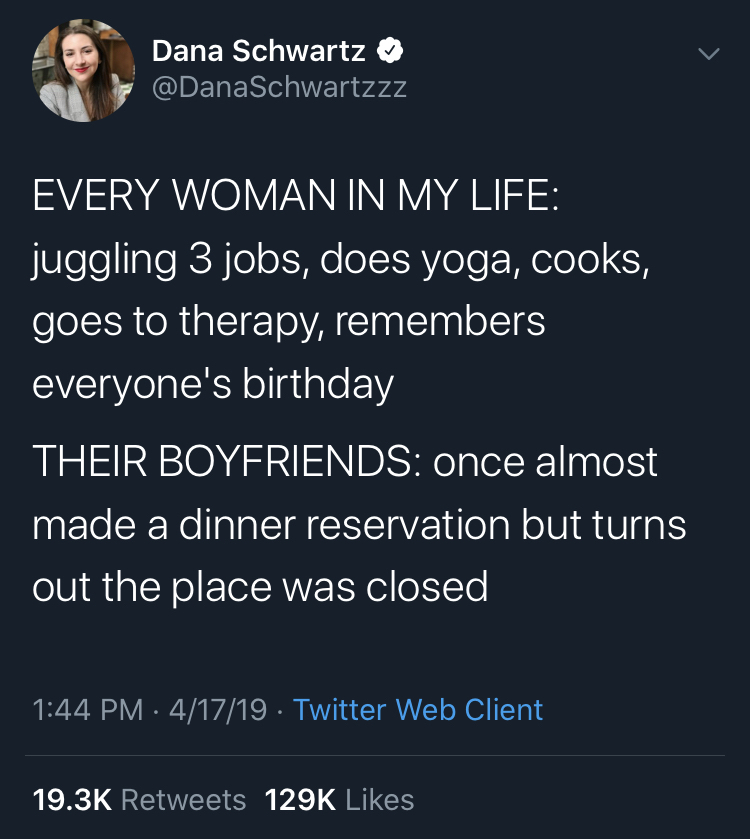Click the "everyone's birthday" text
This screenshot has height=839, width=750.
click(213, 385)
